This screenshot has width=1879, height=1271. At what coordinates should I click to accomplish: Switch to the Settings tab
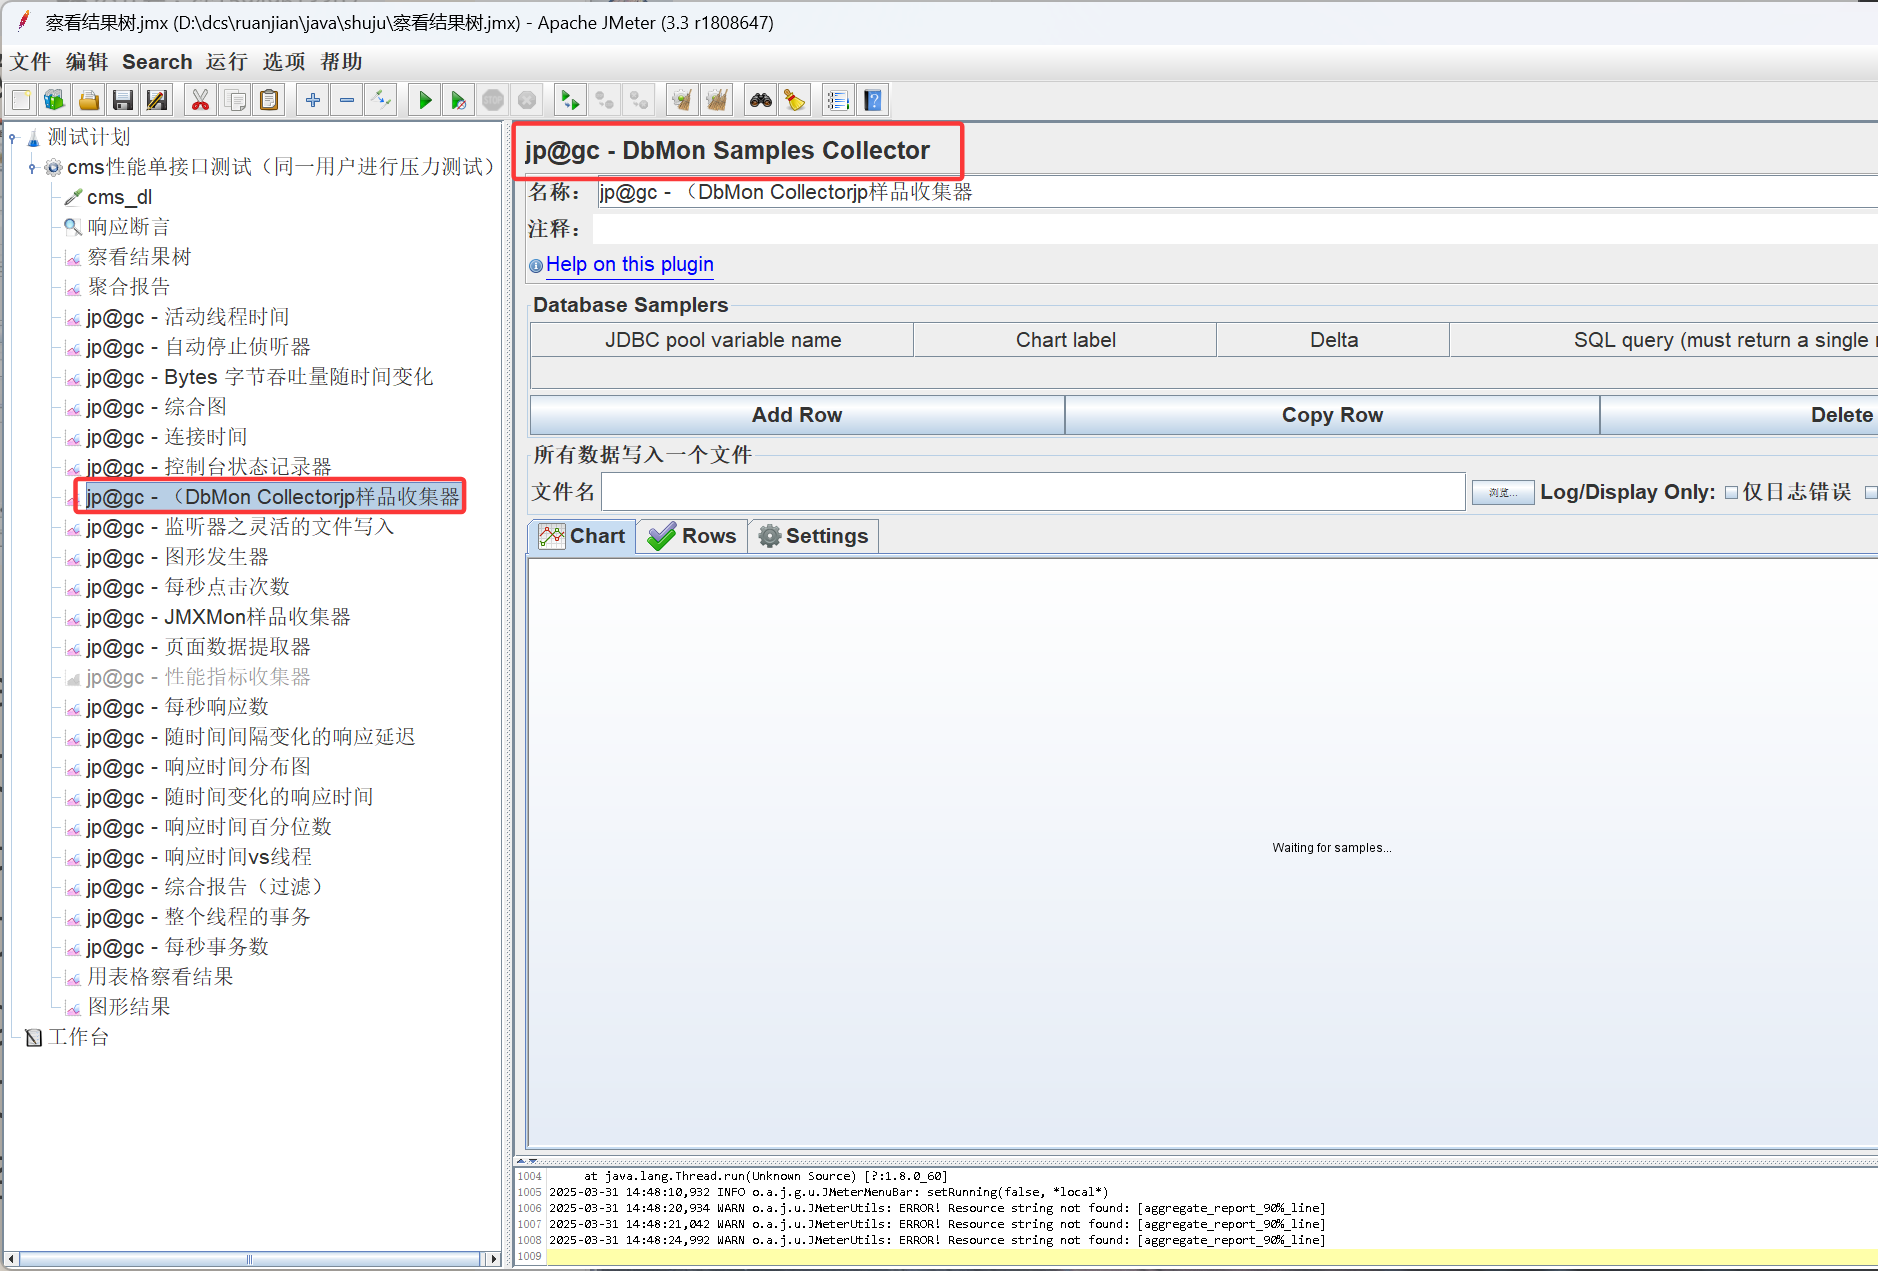point(814,536)
